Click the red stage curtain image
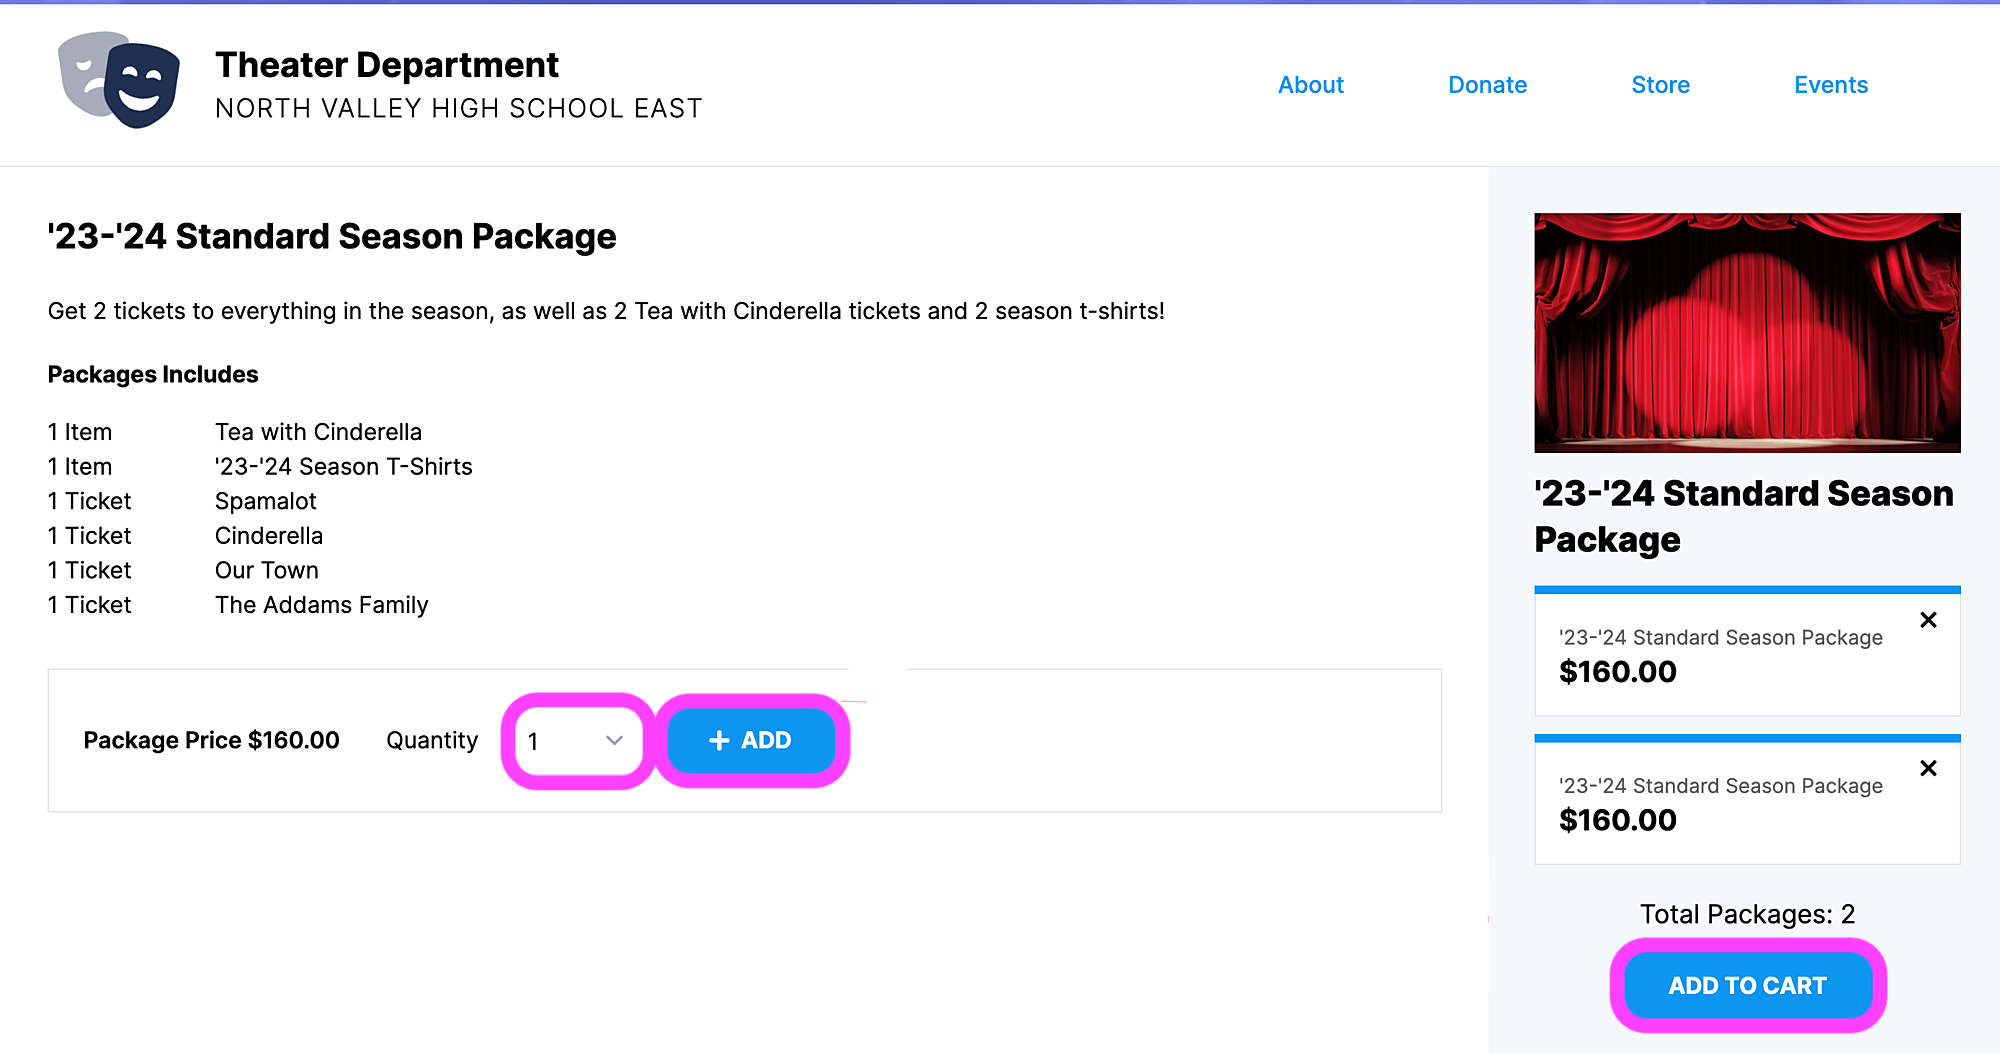The width and height of the screenshot is (2000, 1053). pos(1747,332)
